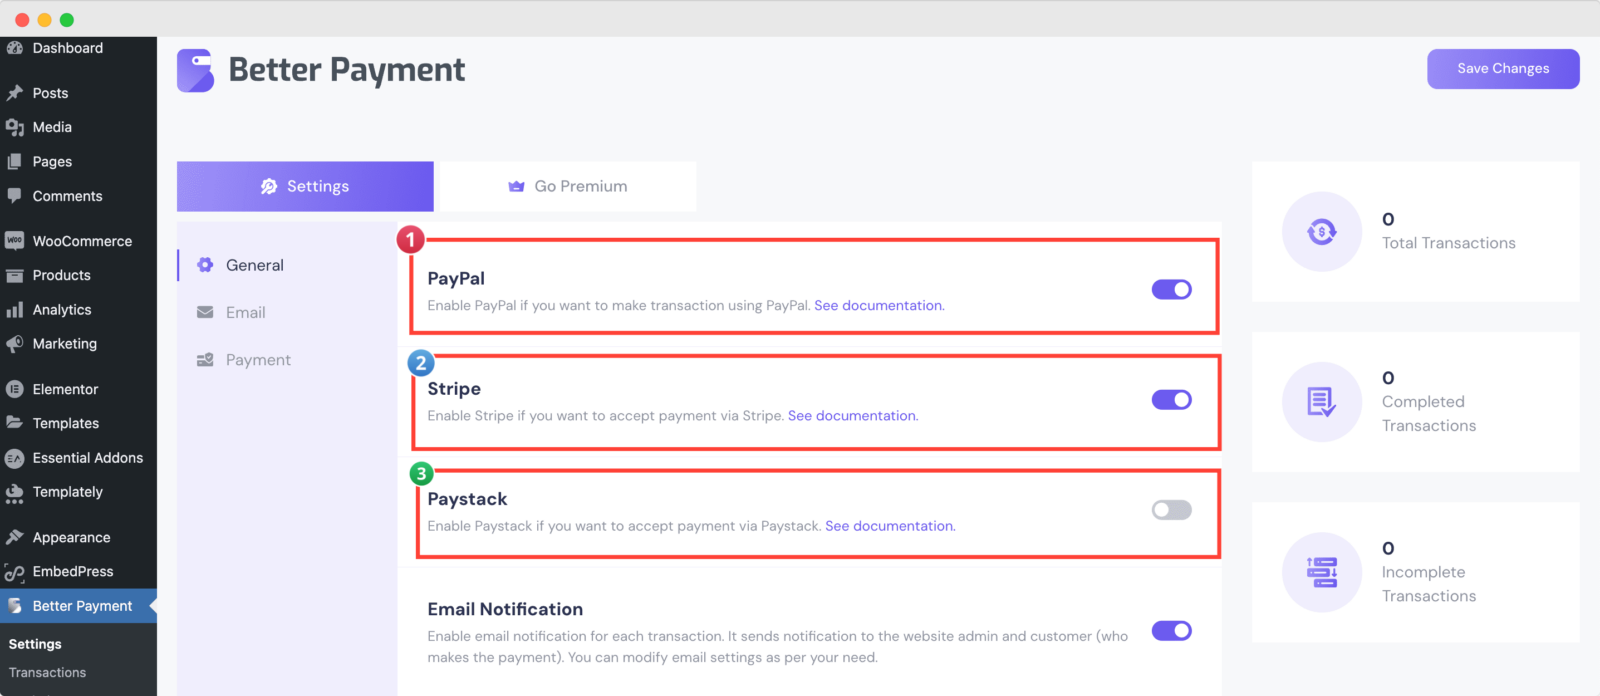1600x696 pixels.
Task: Click the Marketing megaphone icon
Action: point(14,344)
